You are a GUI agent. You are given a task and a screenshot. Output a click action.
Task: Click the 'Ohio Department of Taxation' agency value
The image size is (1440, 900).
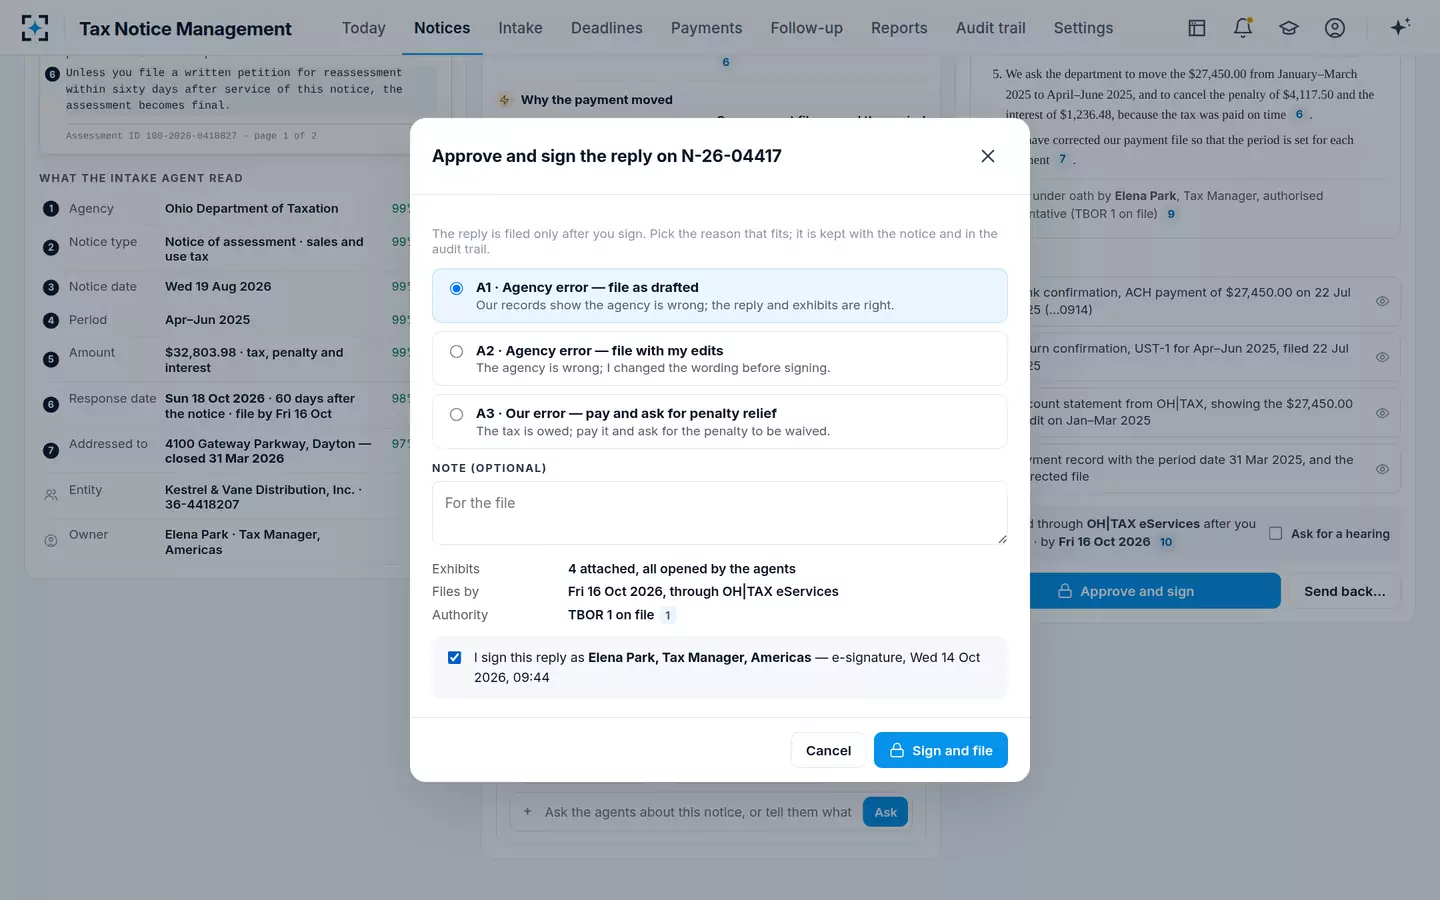[252, 208]
